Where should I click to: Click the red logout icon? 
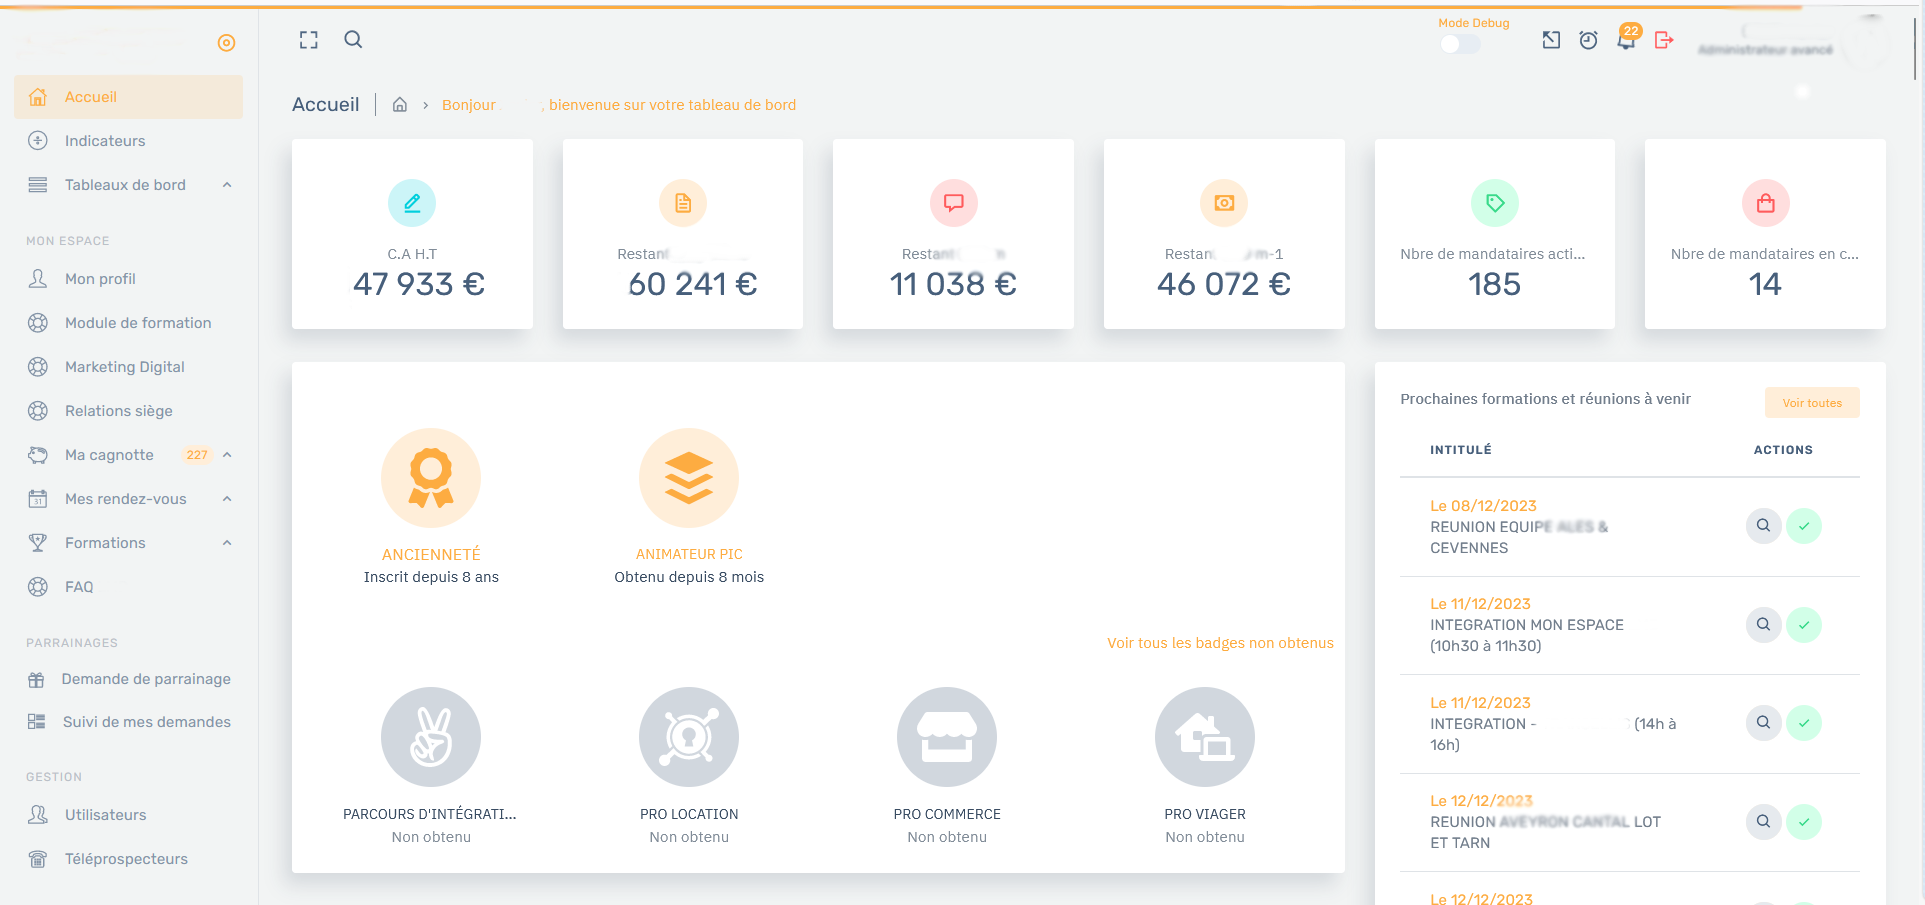tap(1664, 40)
